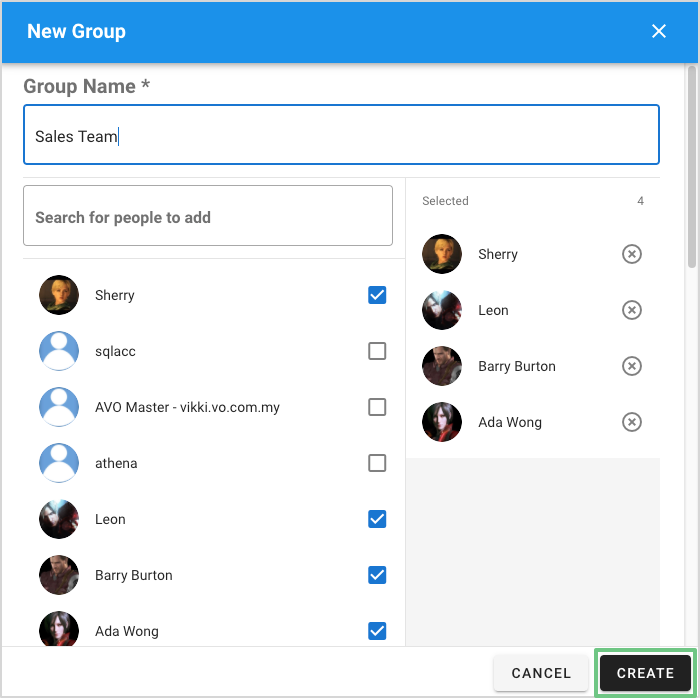This screenshot has height=698, width=700.
Task: Uncheck the Sherry checkbox
Action: [377, 295]
